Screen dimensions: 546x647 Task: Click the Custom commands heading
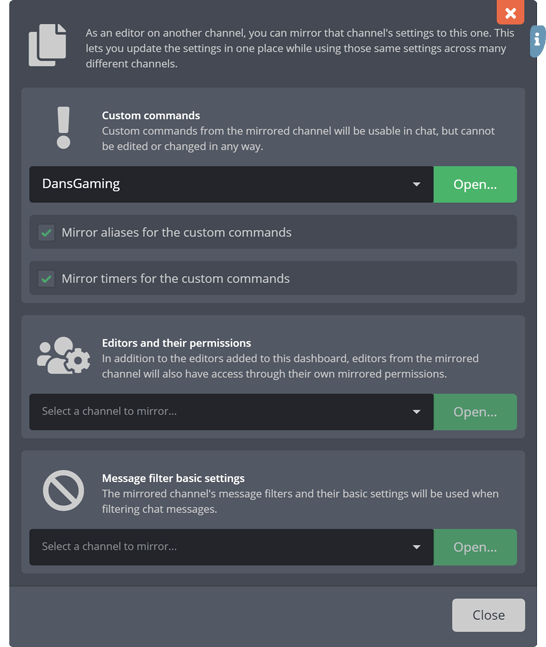tap(151, 116)
